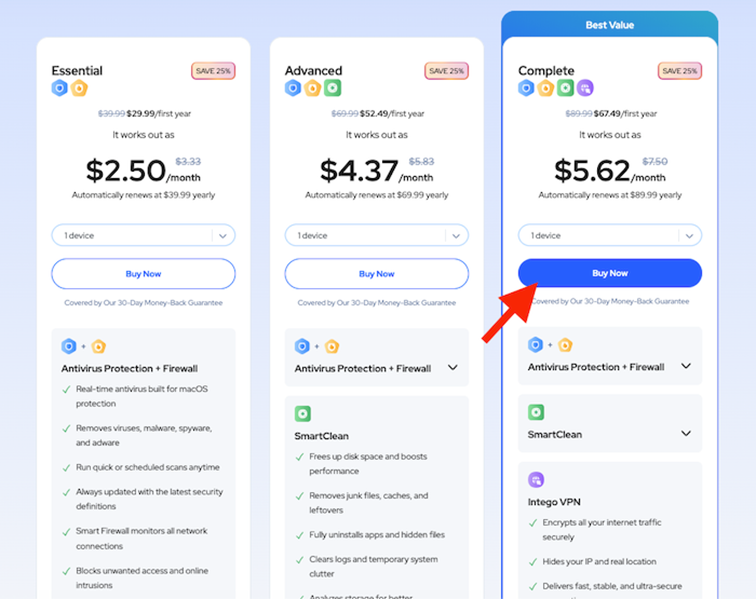The image size is (756, 599).
Task: Click Buy Now for the Essential plan
Action: pyautogui.click(x=143, y=274)
